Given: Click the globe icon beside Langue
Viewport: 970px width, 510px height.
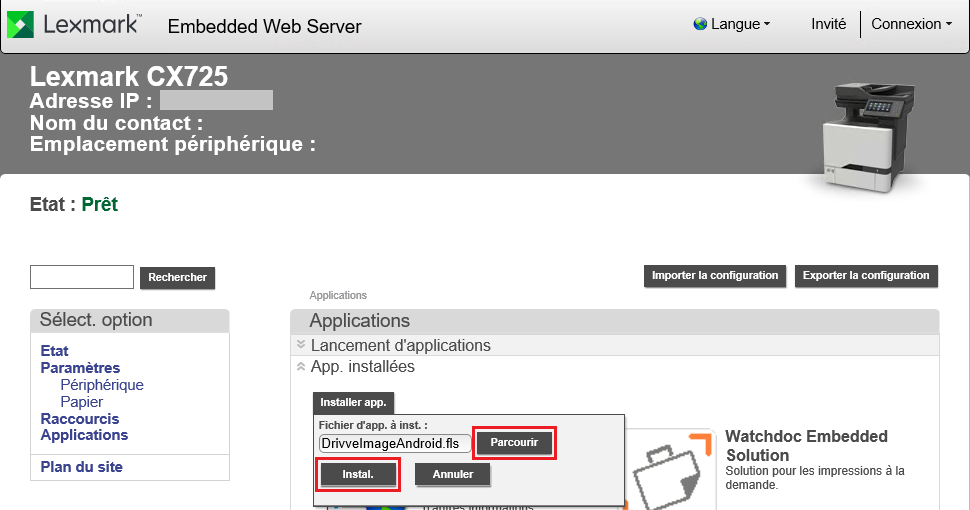Looking at the screenshot, I should (x=699, y=24).
